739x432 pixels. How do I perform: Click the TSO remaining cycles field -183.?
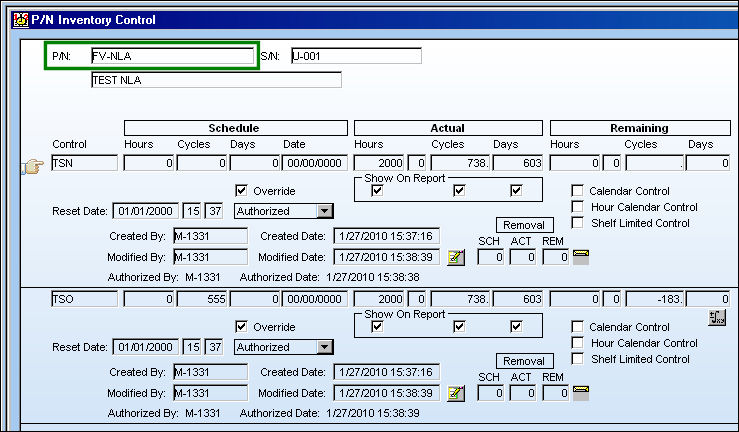(655, 299)
